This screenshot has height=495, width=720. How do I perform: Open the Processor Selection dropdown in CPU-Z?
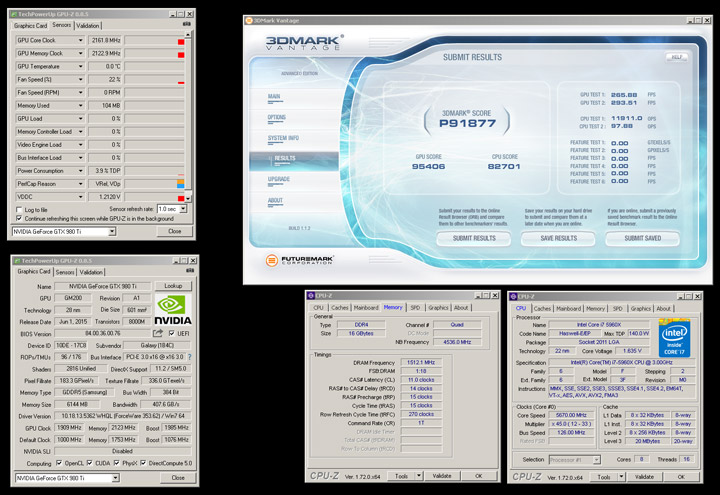pyautogui.click(x=596, y=459)
